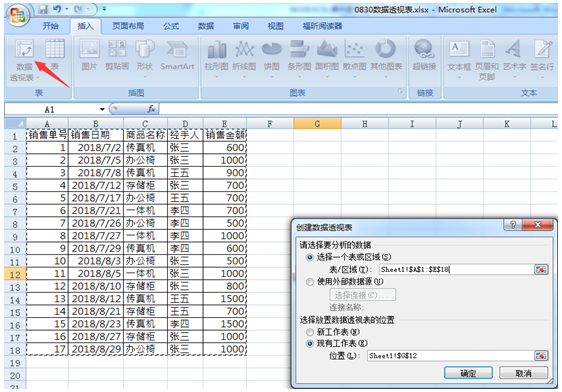Open the Data (数据) tab
Screen dimensions: 562x392
pyautogui.click(x=206, y=26)
